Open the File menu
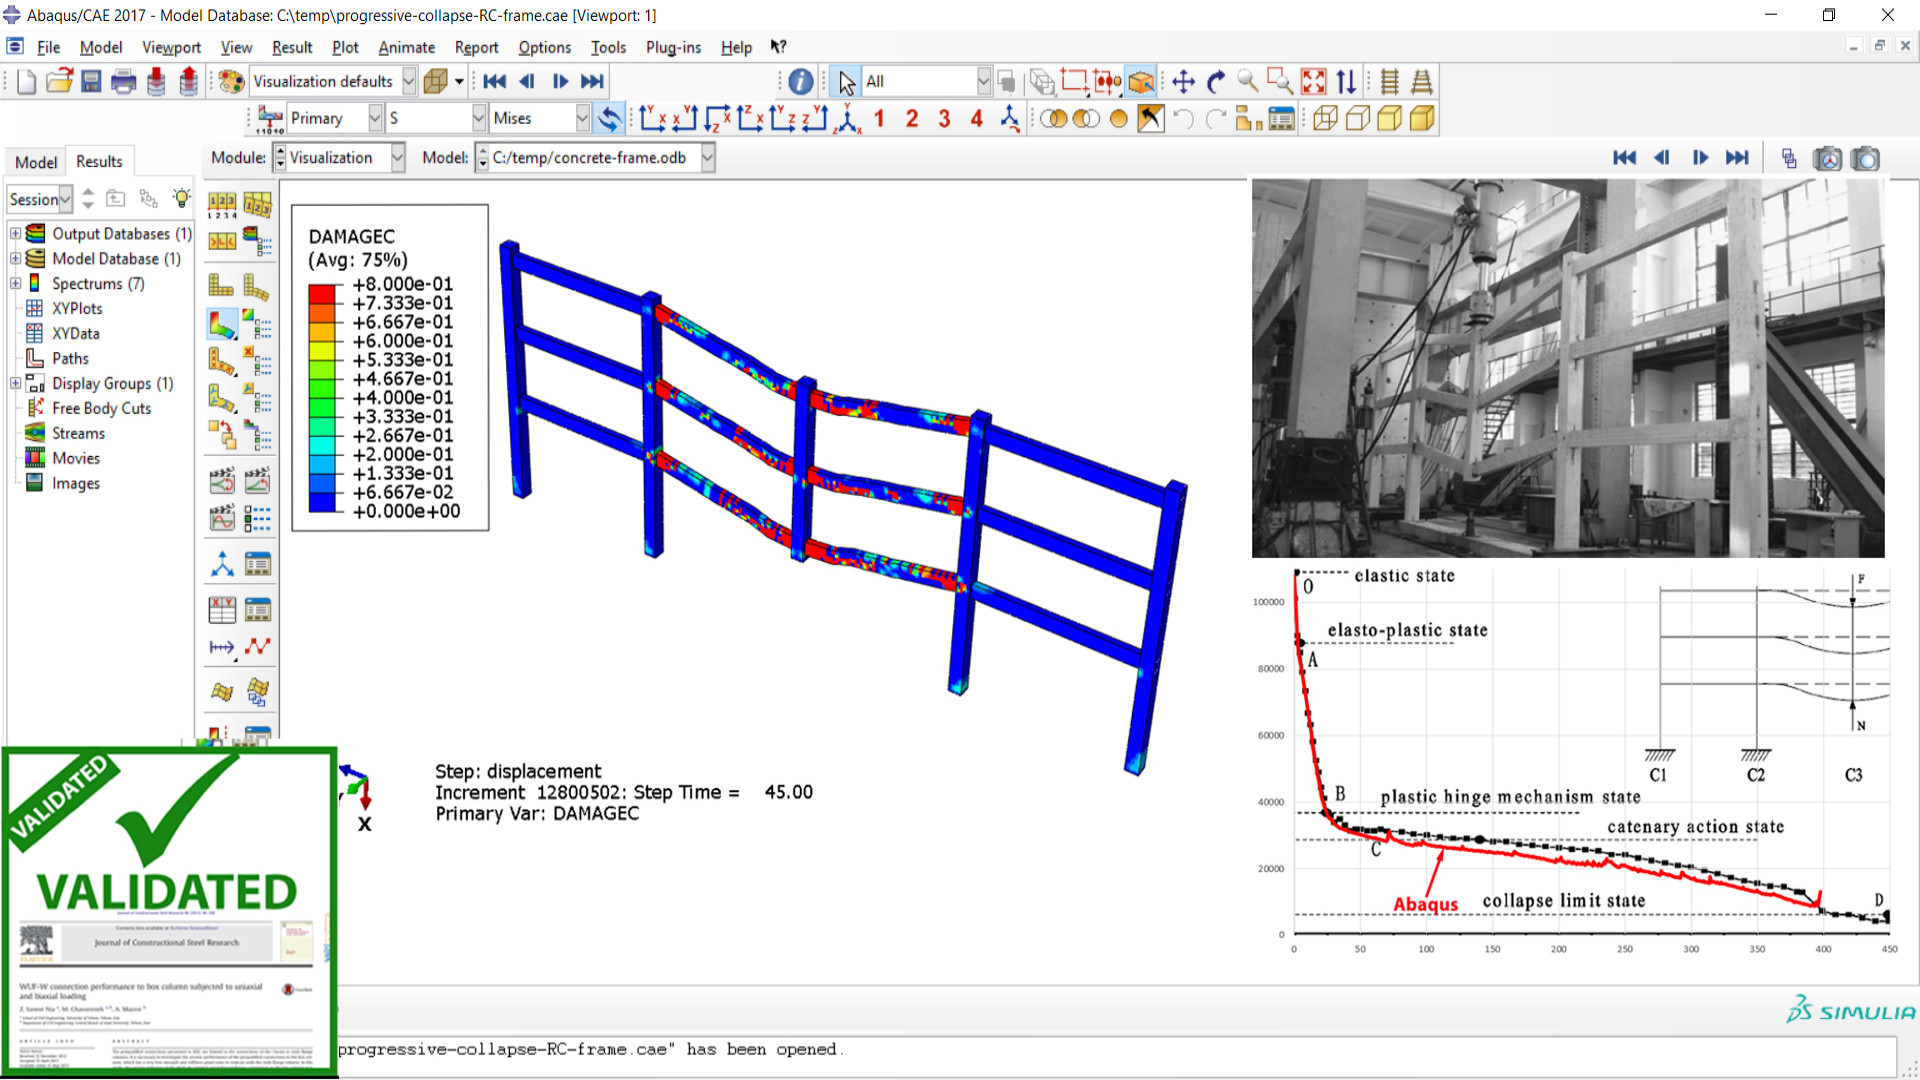Screen dimensions: 1920x1080 tap(48, 47)
